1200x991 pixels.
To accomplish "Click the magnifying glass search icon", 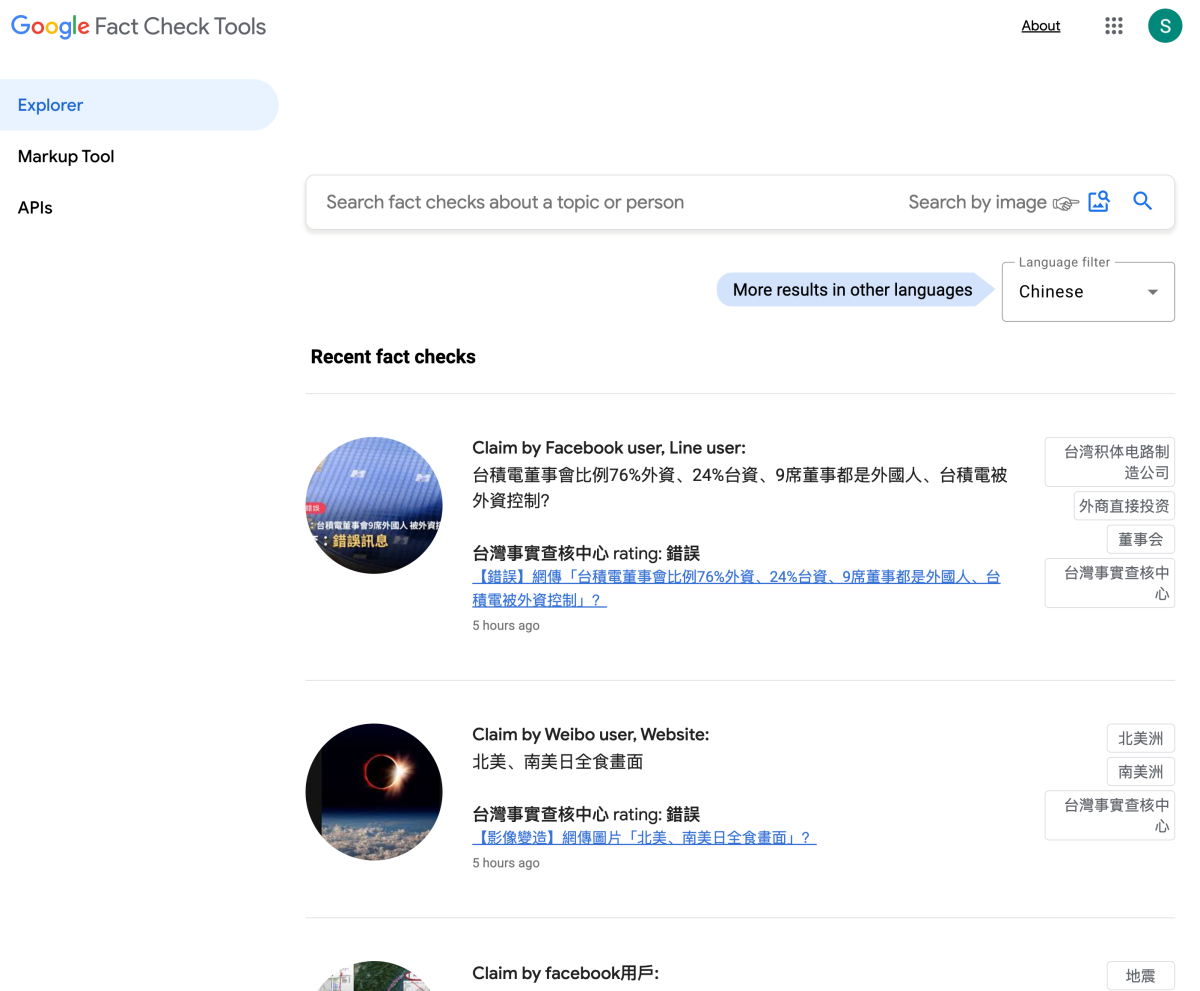I will click(1143, 202).
